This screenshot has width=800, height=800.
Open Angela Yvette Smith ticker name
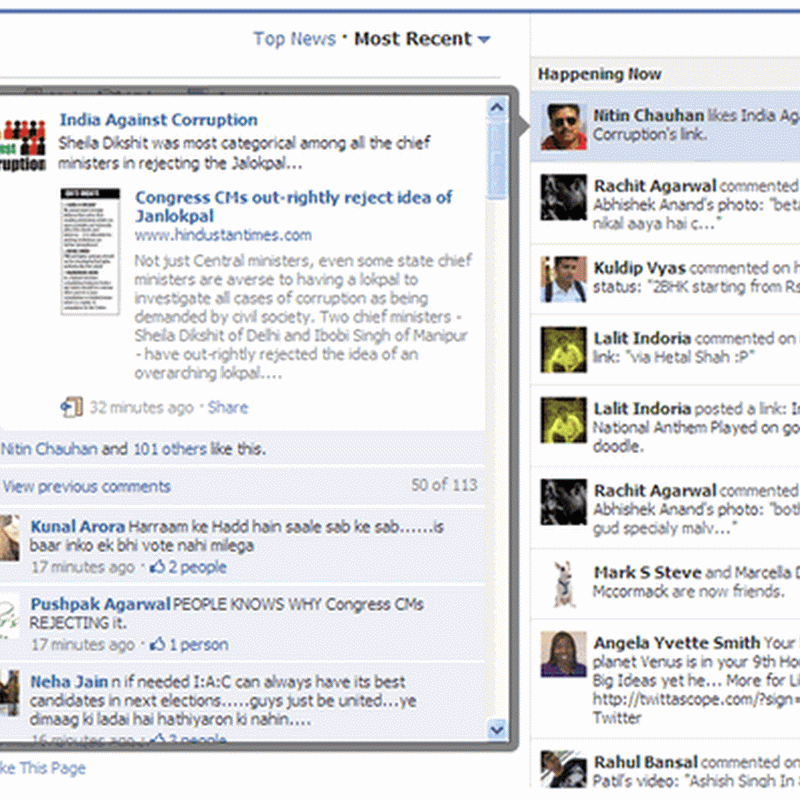tap(677, 643)
